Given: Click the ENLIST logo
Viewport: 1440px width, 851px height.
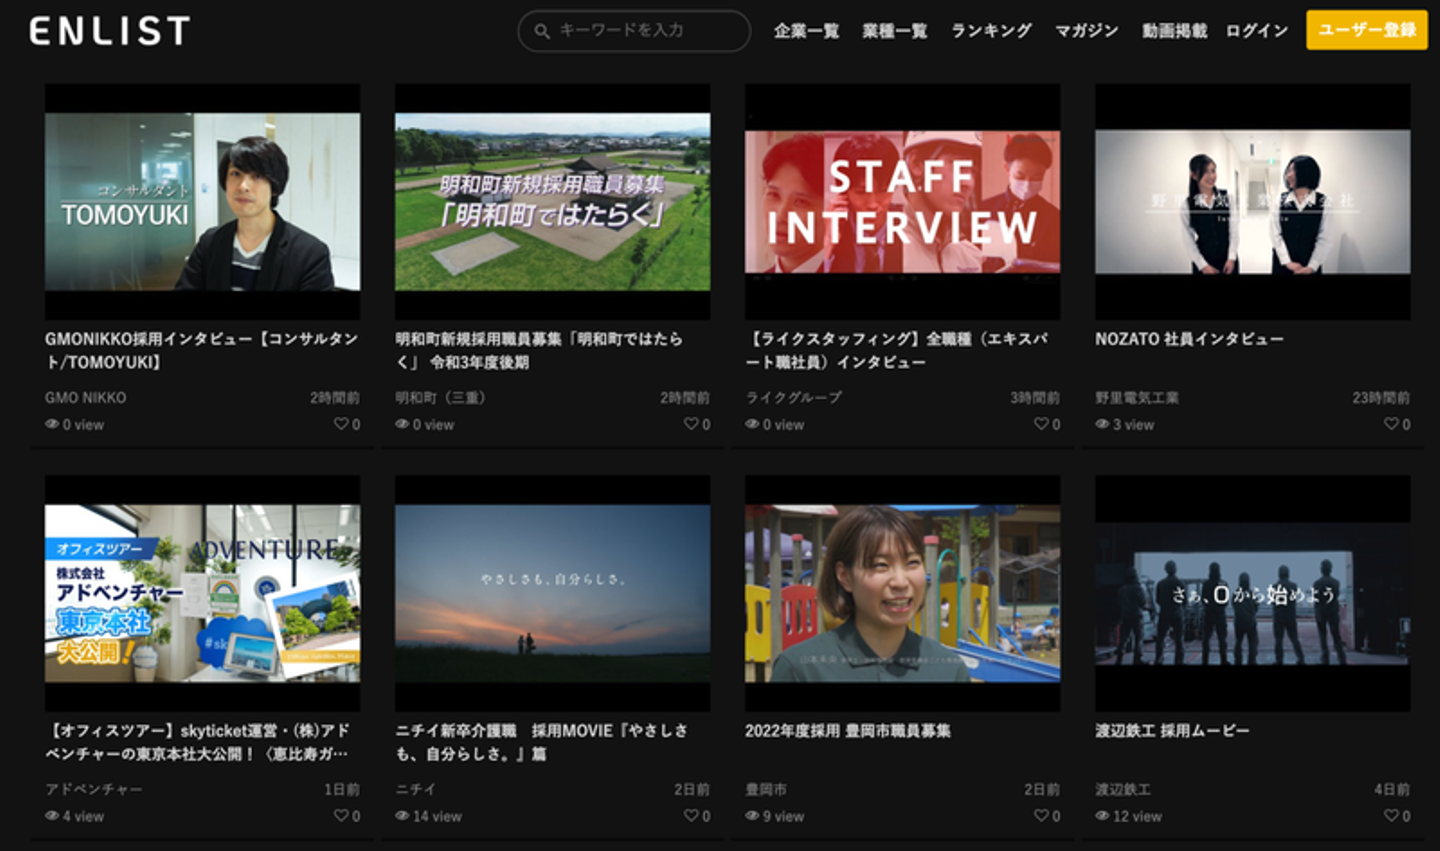Looking at the screenshot, I should point(110,31).
